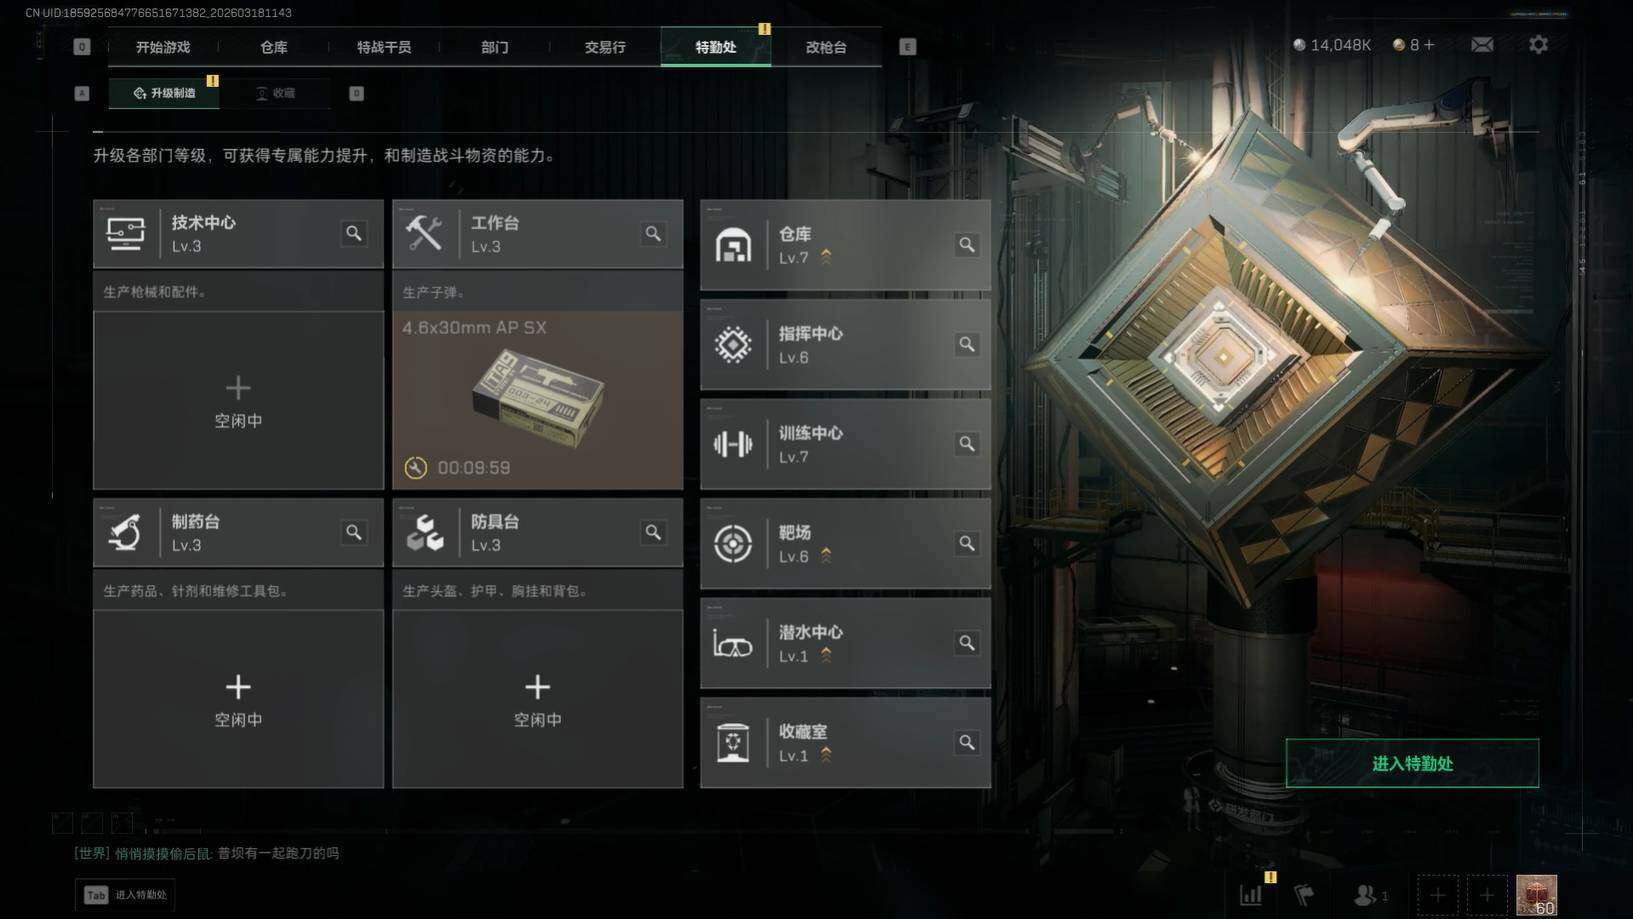The width and height of the screenshot is (1633, 919).
Task: Open the settings gear icon
Action: (x=1538, y=45)
